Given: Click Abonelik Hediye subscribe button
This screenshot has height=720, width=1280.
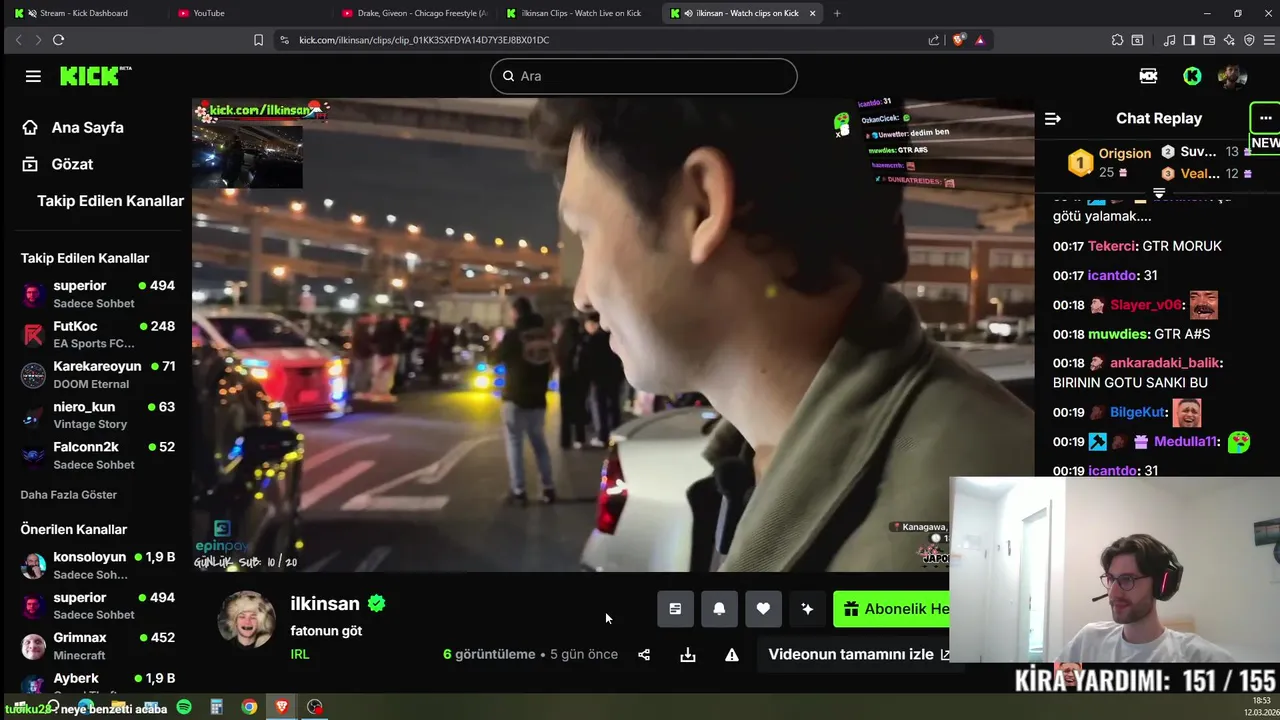Looking at the screenshot, I should [891, 609].
